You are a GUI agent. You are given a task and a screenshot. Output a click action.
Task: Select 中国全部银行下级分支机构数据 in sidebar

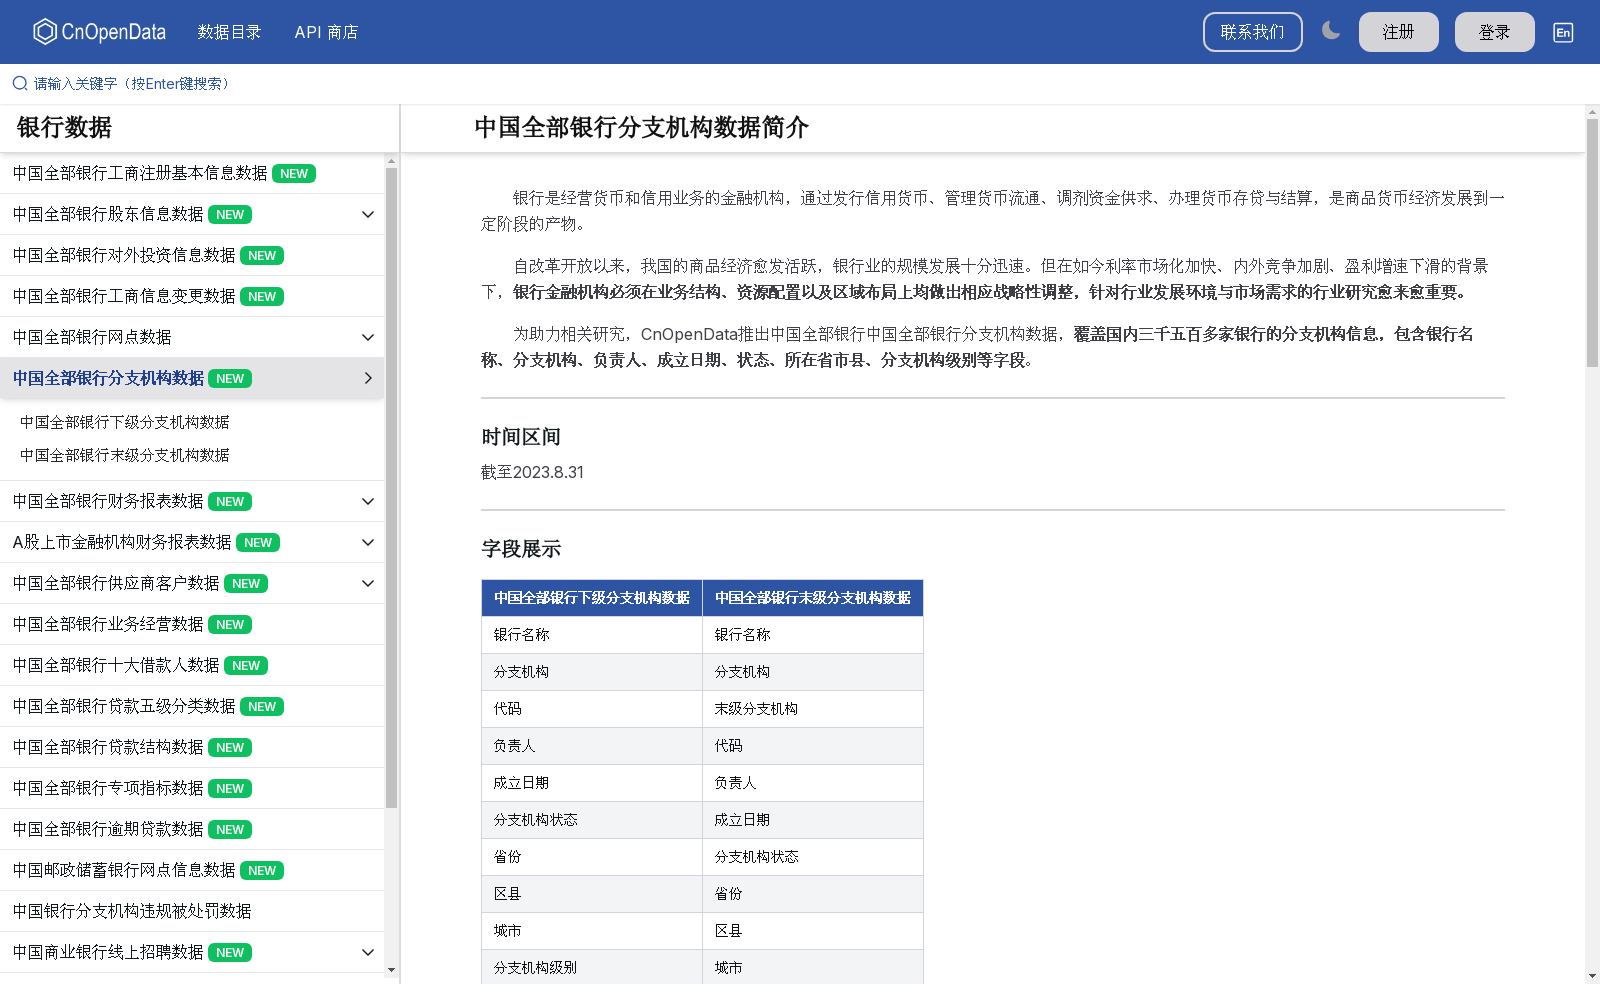point(124,422)
